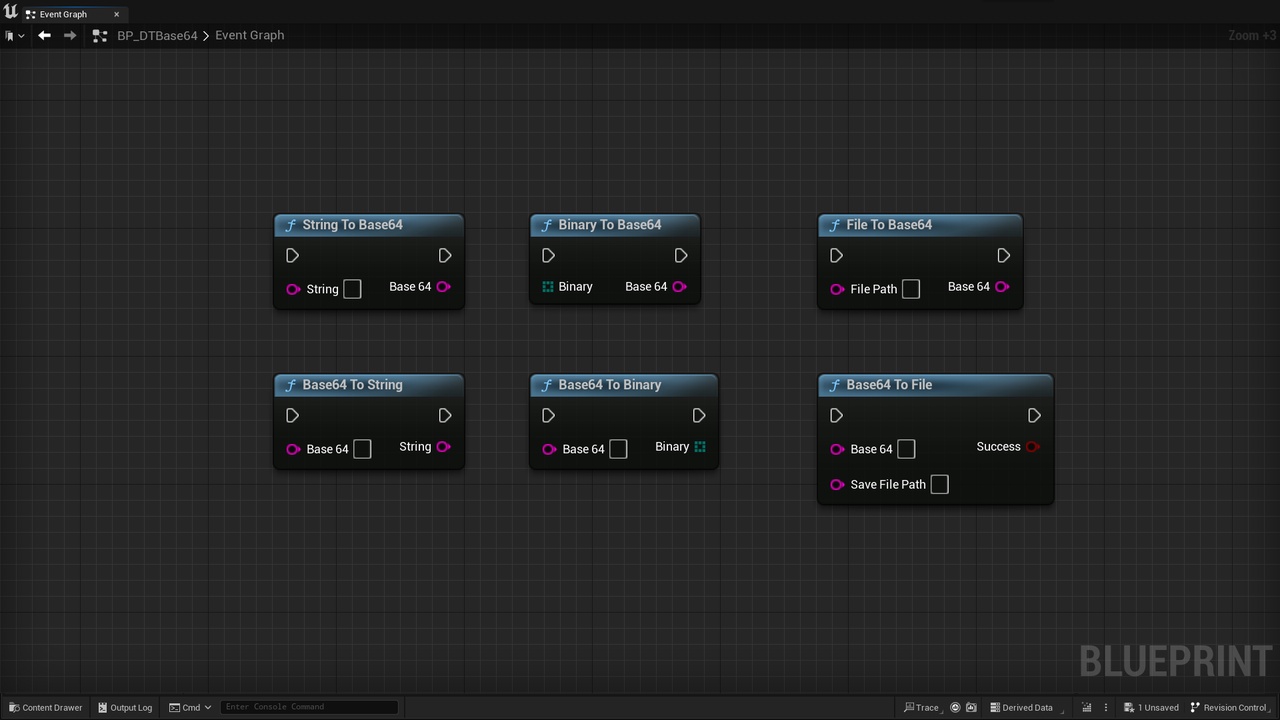Screen dimensions: 1280x720
Task: Click Base 64 value box on Base64 To File
Action: coord(906,449)
